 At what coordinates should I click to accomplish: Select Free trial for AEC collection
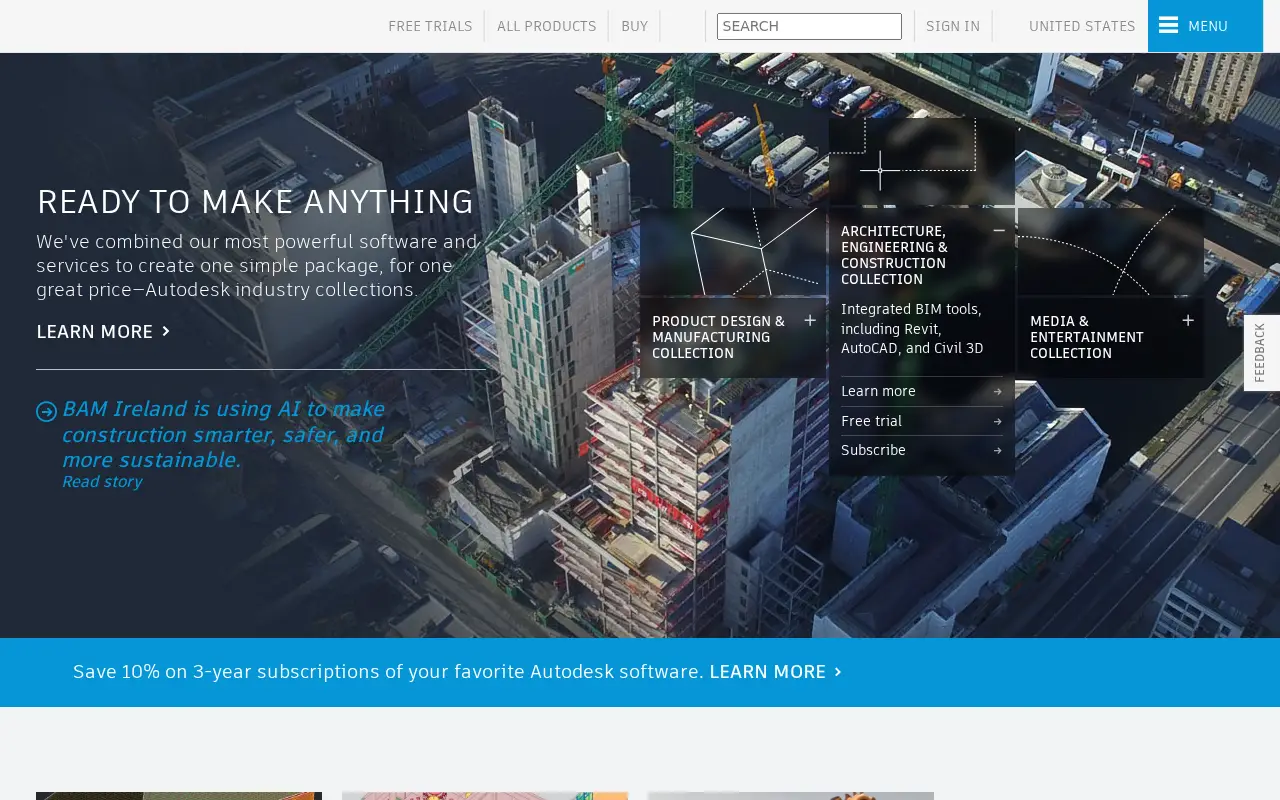coord(871,422)
